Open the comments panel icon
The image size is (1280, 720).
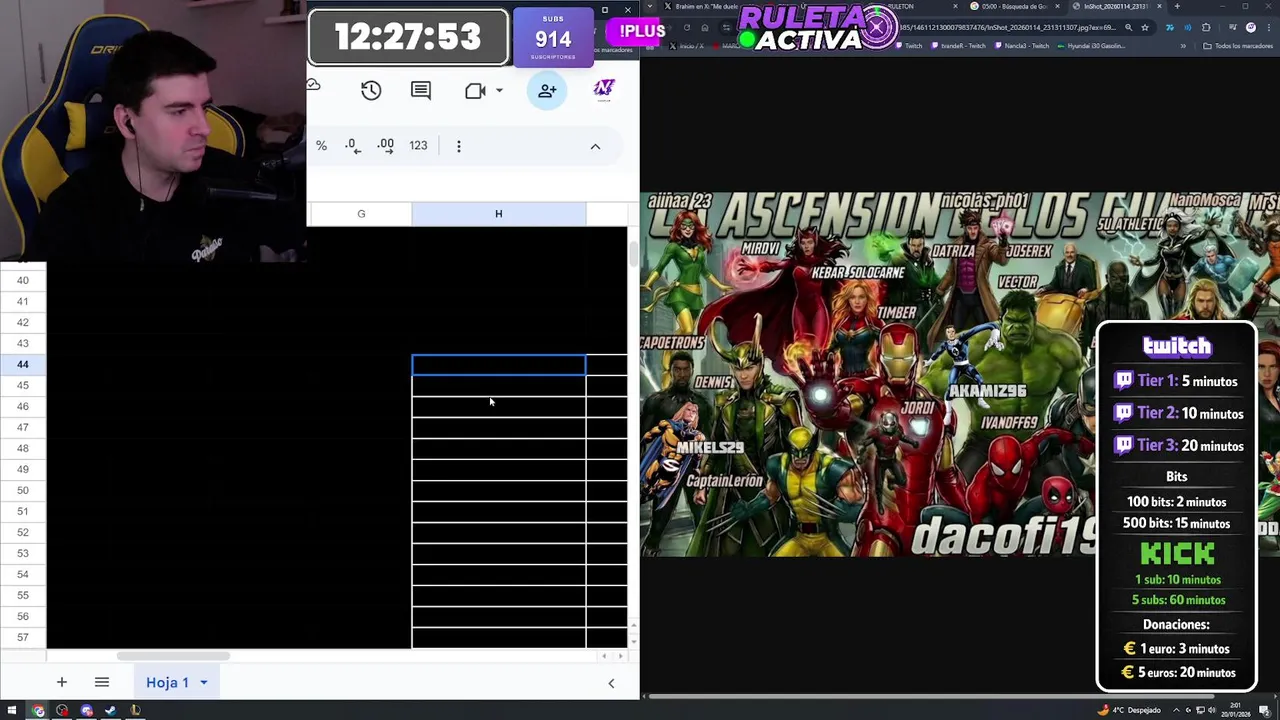pyautogui.click(x=421, y=90)
